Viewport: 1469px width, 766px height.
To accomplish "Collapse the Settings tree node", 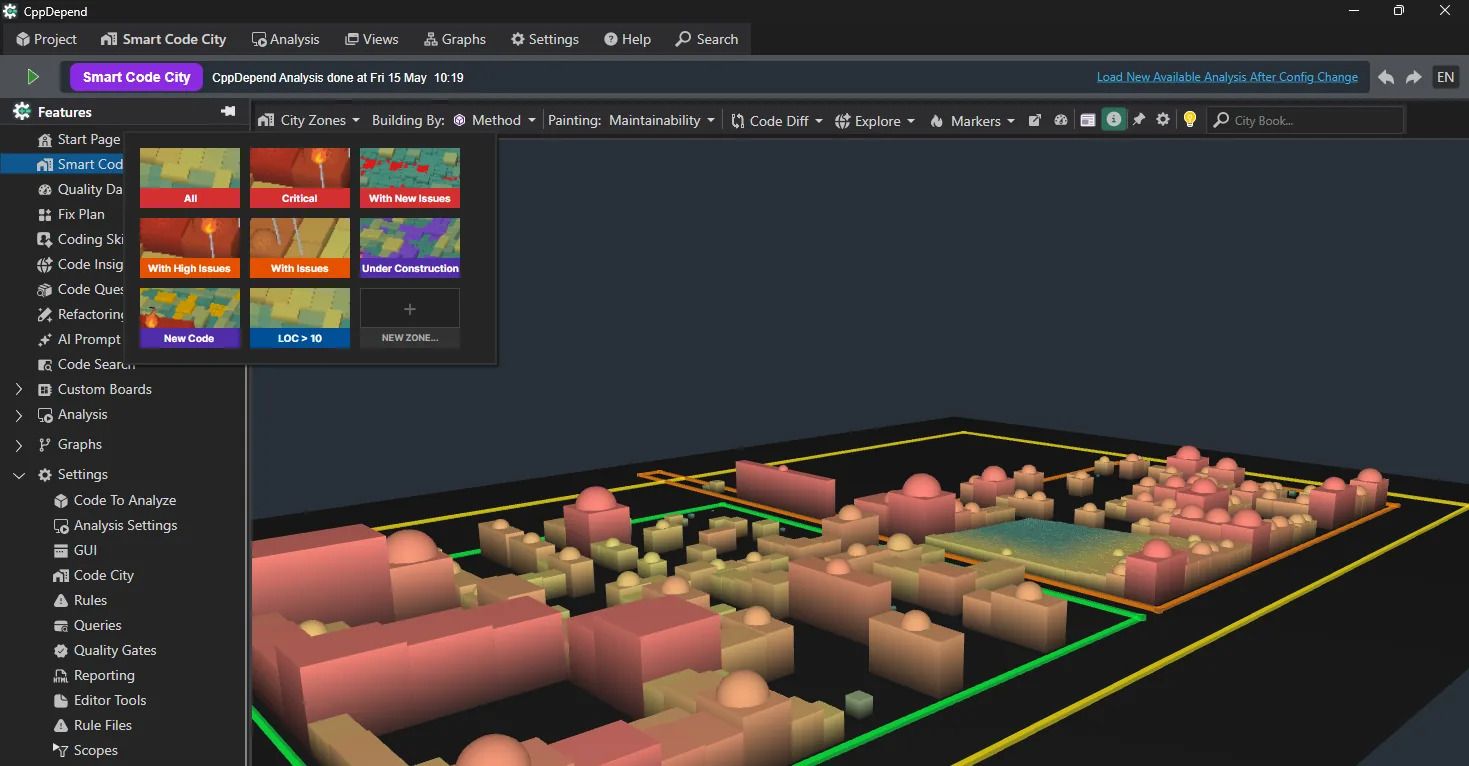I will 19,474.
